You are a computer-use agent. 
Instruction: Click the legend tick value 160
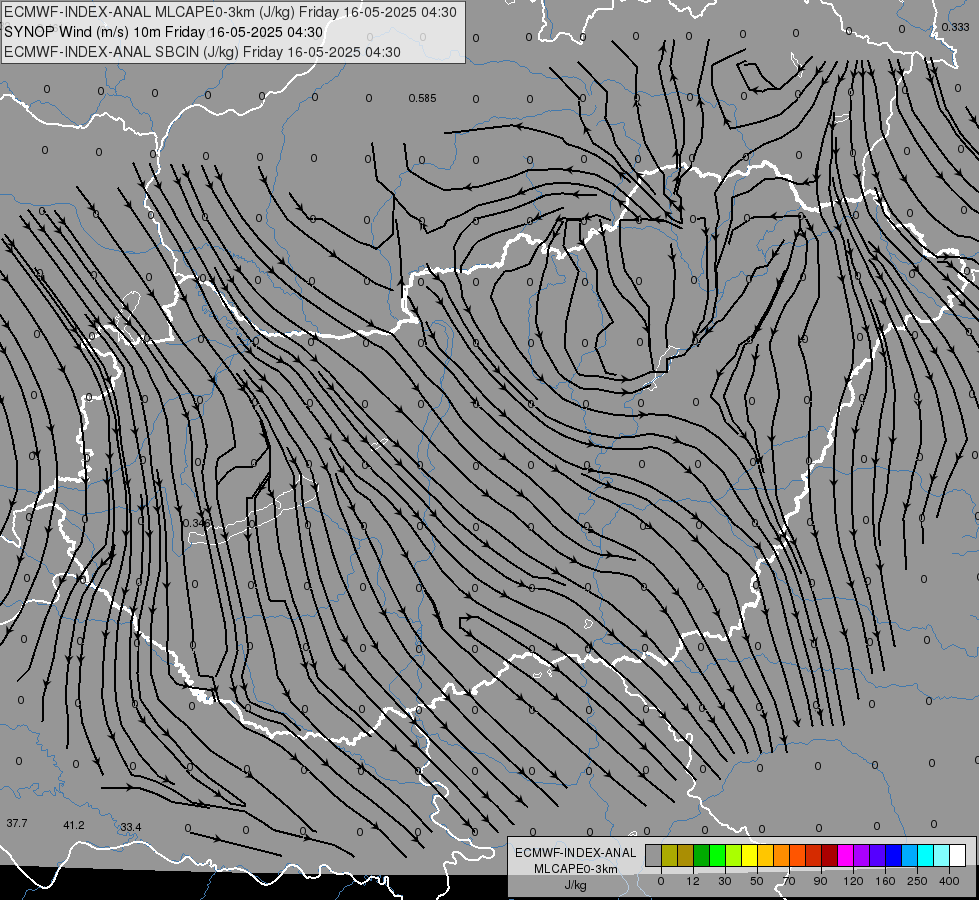885,881
